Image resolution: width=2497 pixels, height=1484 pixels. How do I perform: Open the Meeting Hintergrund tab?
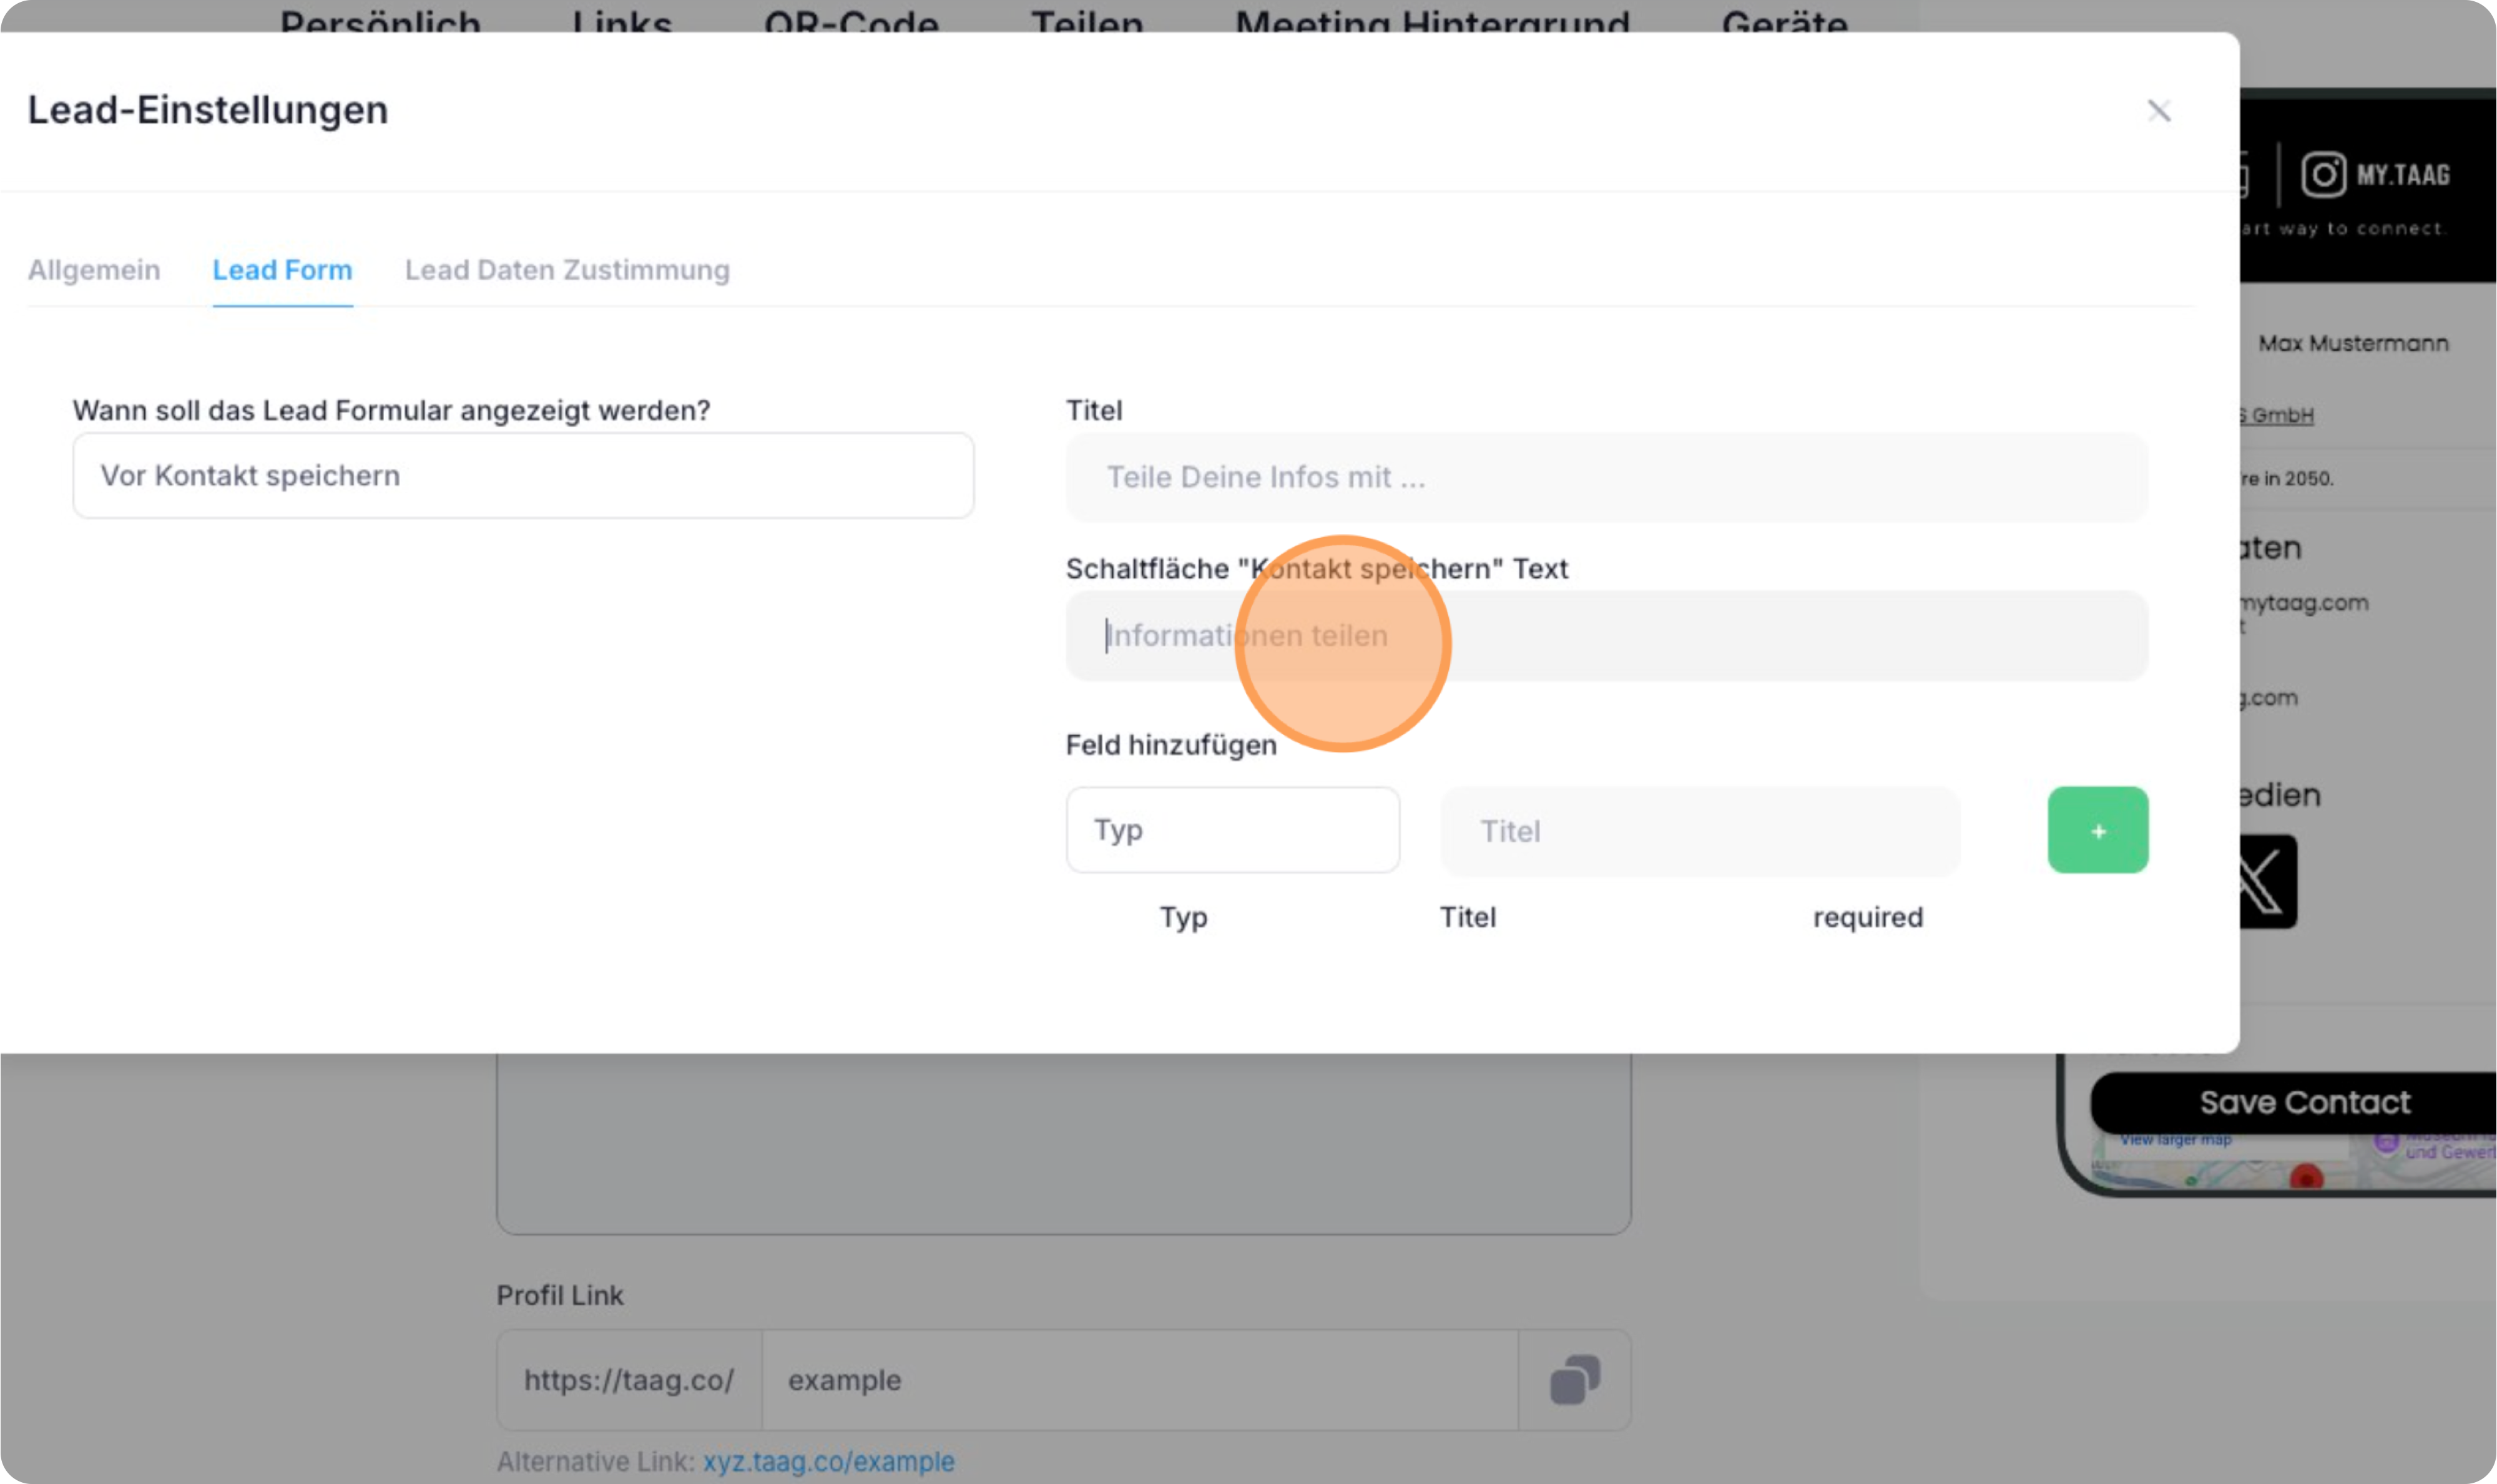[x=1431, y=20]
